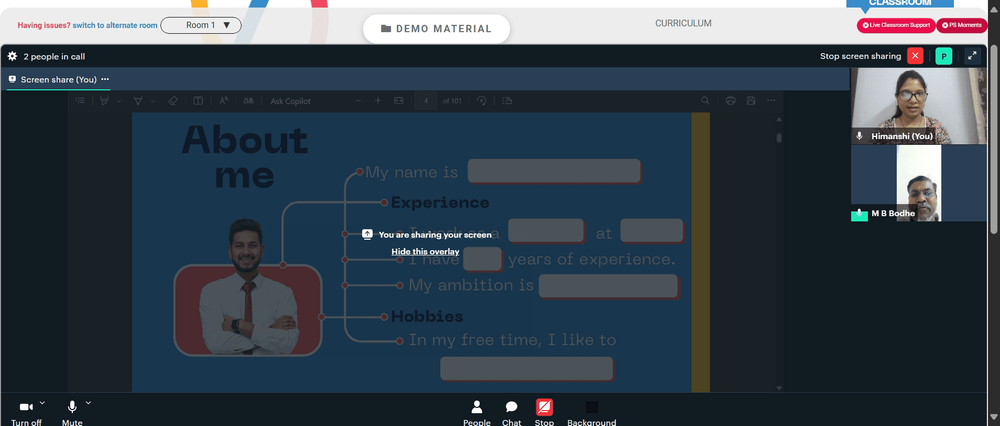Select the CURRICULUM tab

pyautogui.click(x=683, y=24)
